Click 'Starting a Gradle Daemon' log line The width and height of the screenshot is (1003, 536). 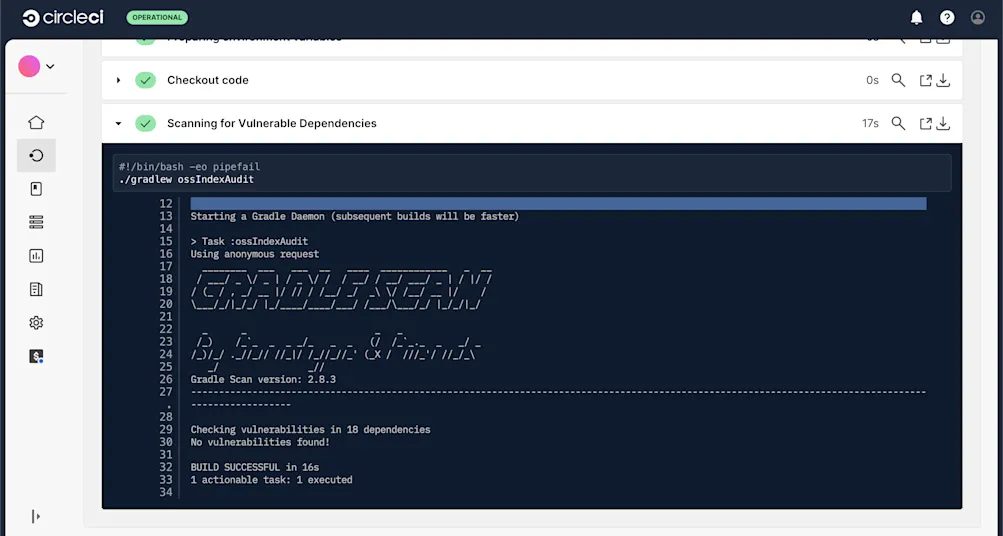tap(355, 216)
